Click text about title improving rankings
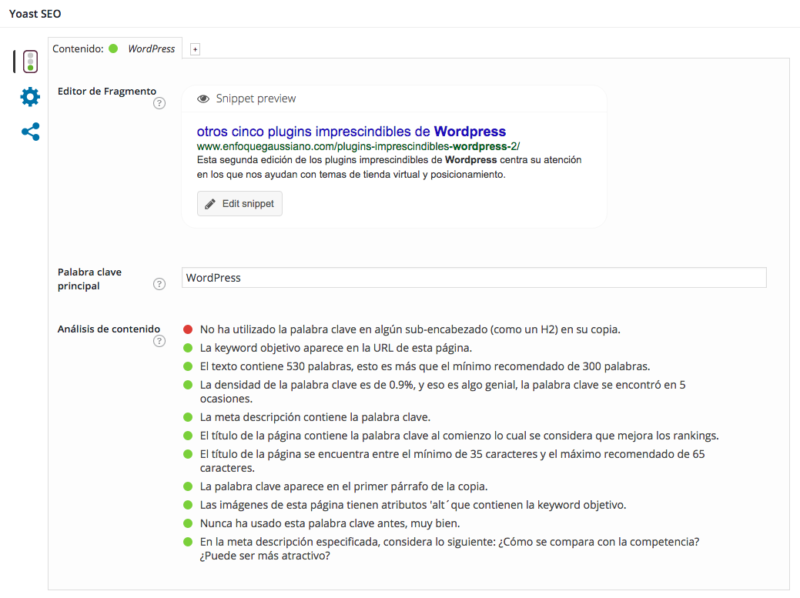Screen dimensions: 800x598 459,436
